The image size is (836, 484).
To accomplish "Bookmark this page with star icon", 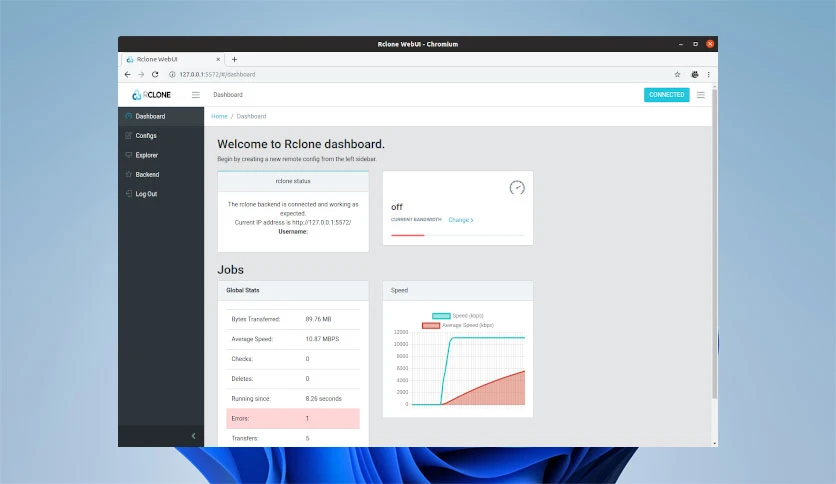I will tap(677, 75).
